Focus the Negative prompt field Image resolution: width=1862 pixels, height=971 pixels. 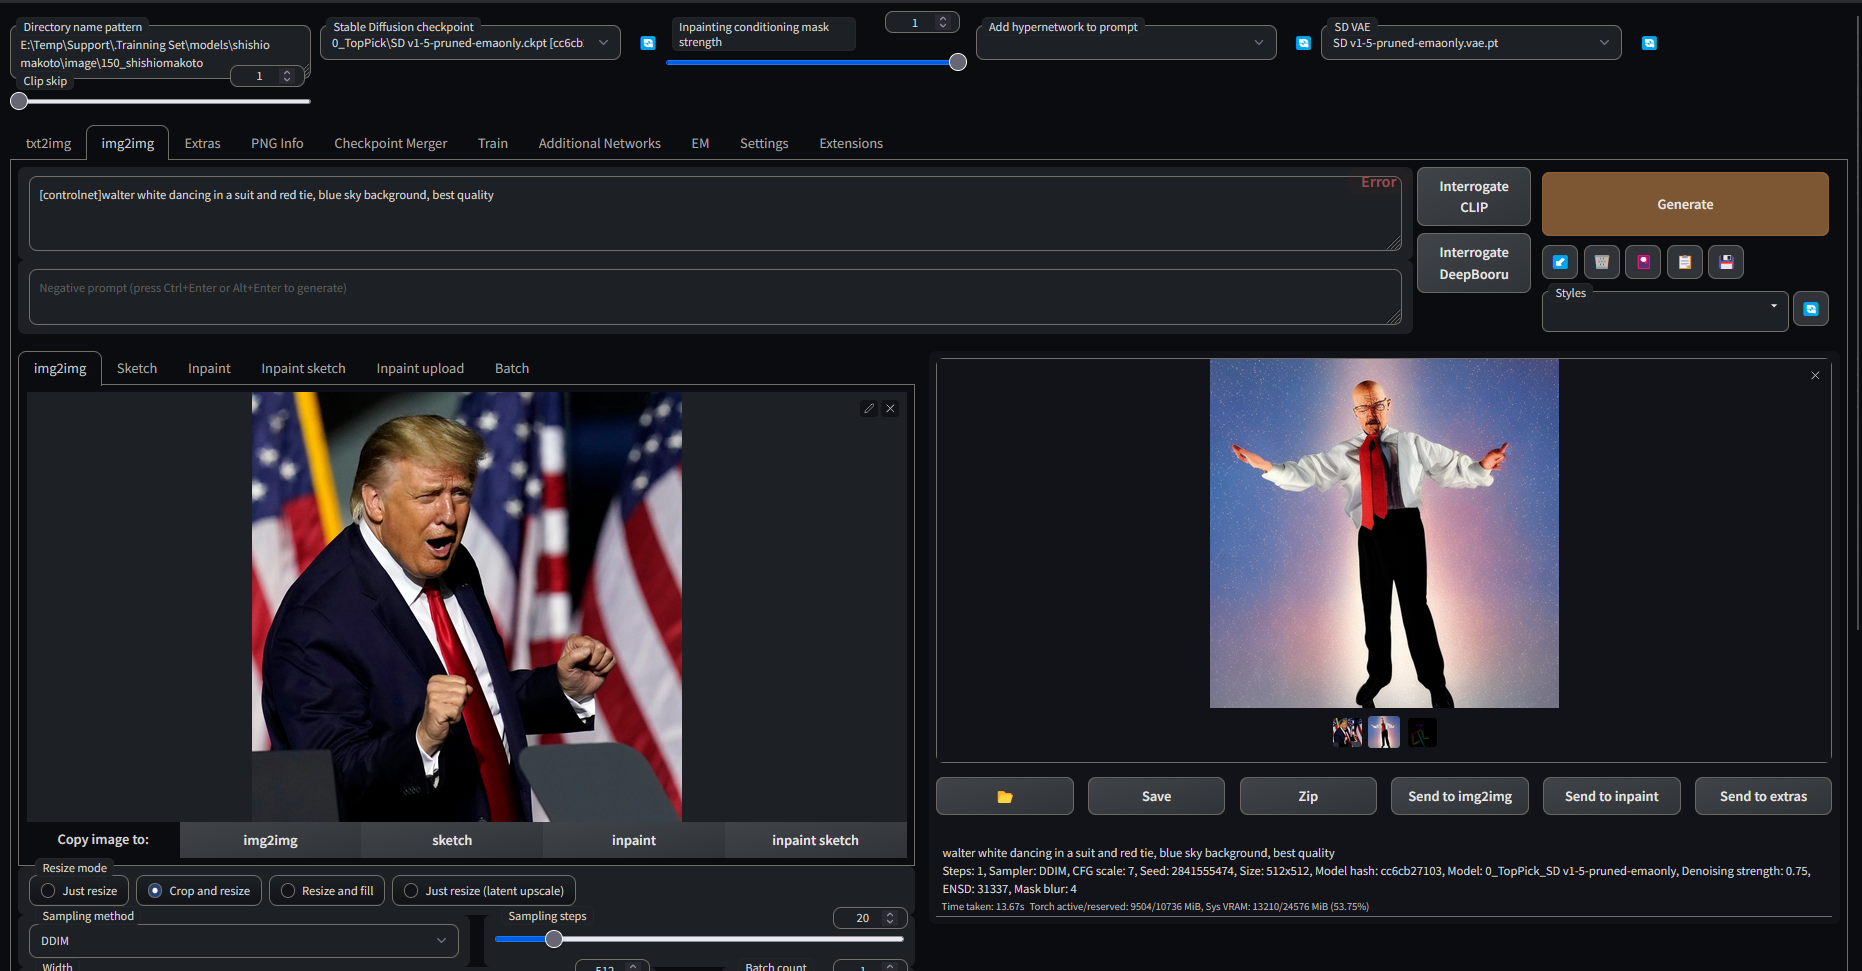(x=714, y=297)
